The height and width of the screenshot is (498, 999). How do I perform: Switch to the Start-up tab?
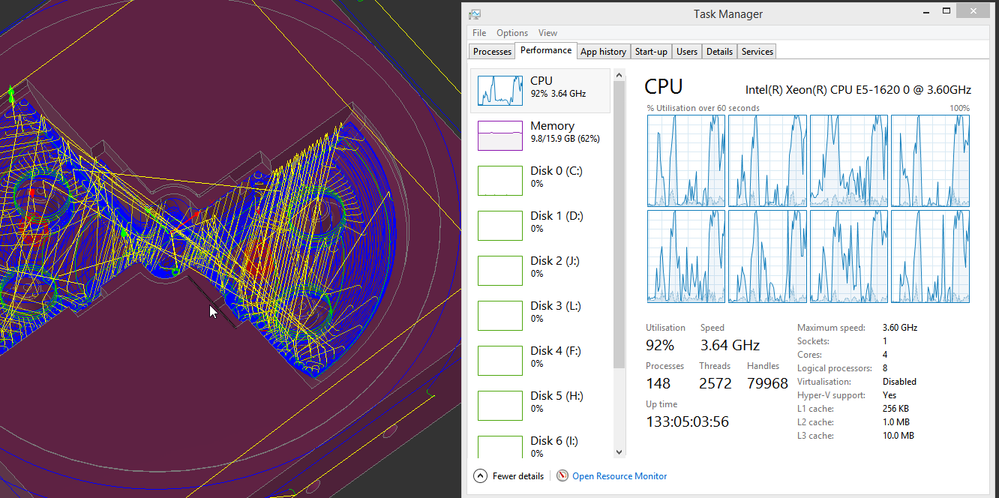(651, 52)
